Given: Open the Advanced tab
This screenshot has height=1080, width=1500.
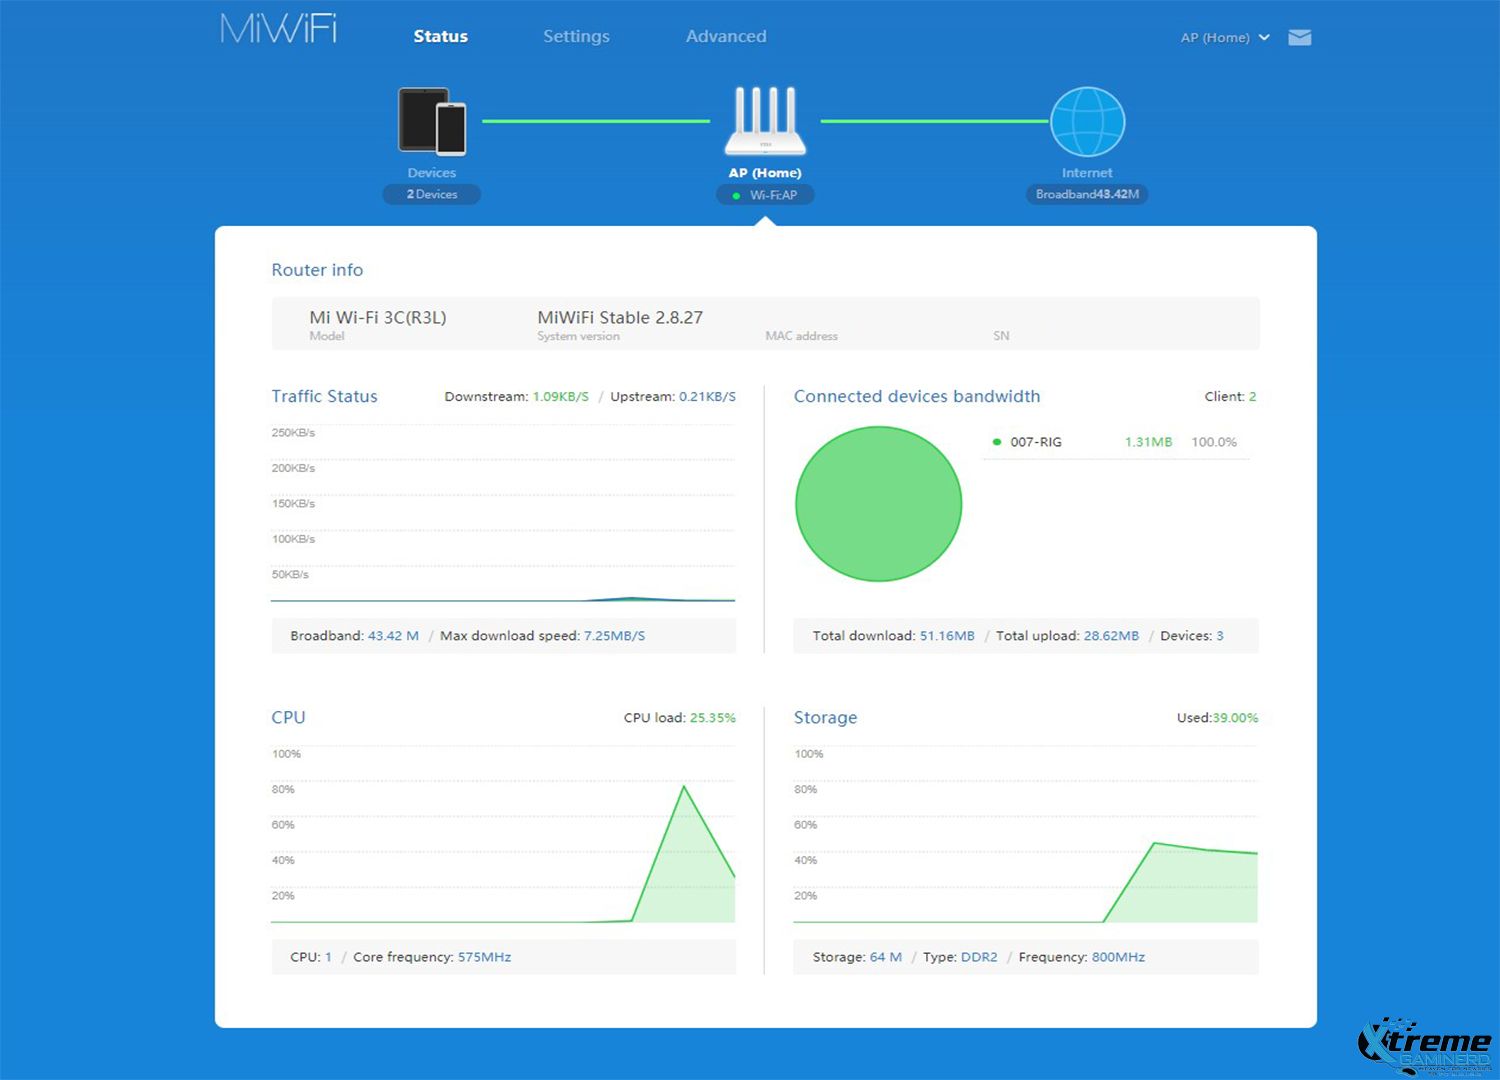Looking at the screenshot, I should coord(726,36).
